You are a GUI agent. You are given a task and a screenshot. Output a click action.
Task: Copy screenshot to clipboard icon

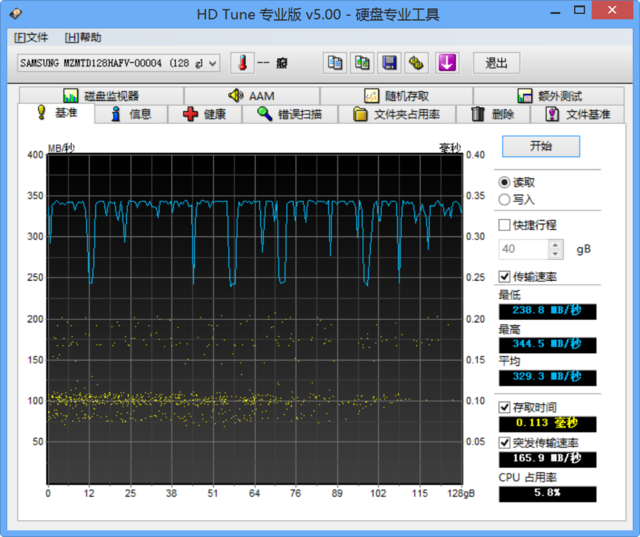click(x=362, y=63)
